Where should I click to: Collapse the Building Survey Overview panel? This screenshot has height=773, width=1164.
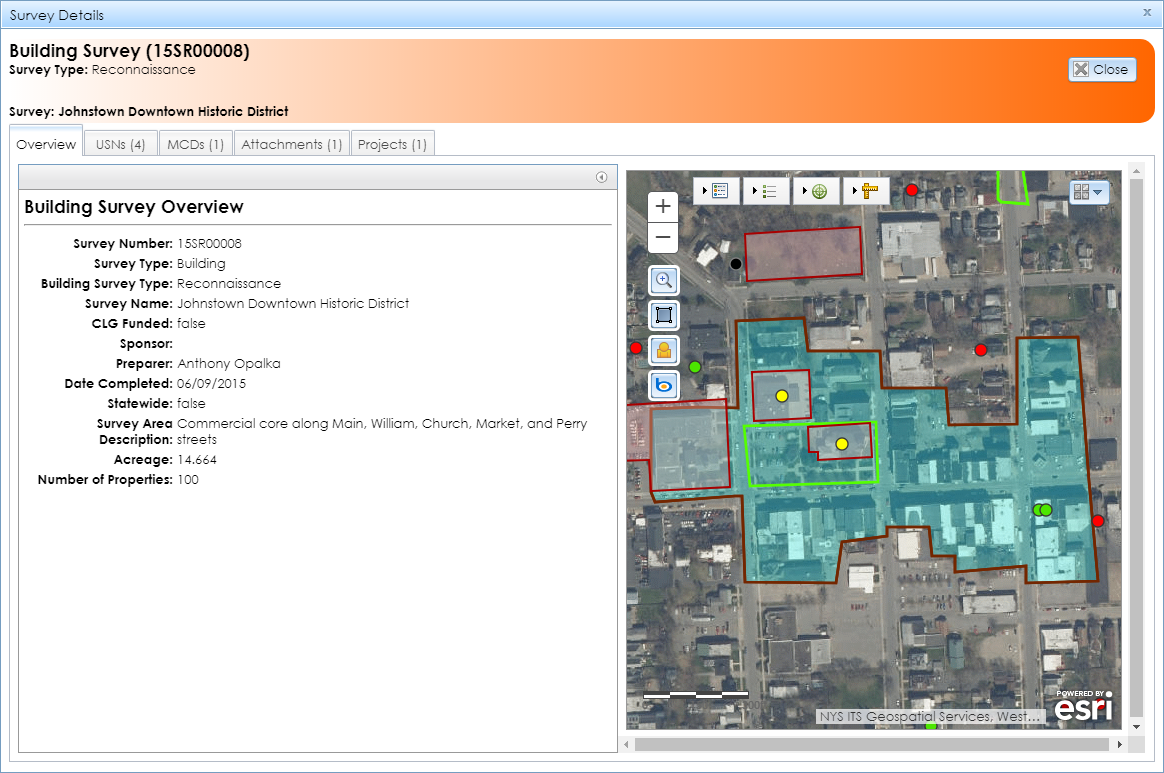coord(601,176)
